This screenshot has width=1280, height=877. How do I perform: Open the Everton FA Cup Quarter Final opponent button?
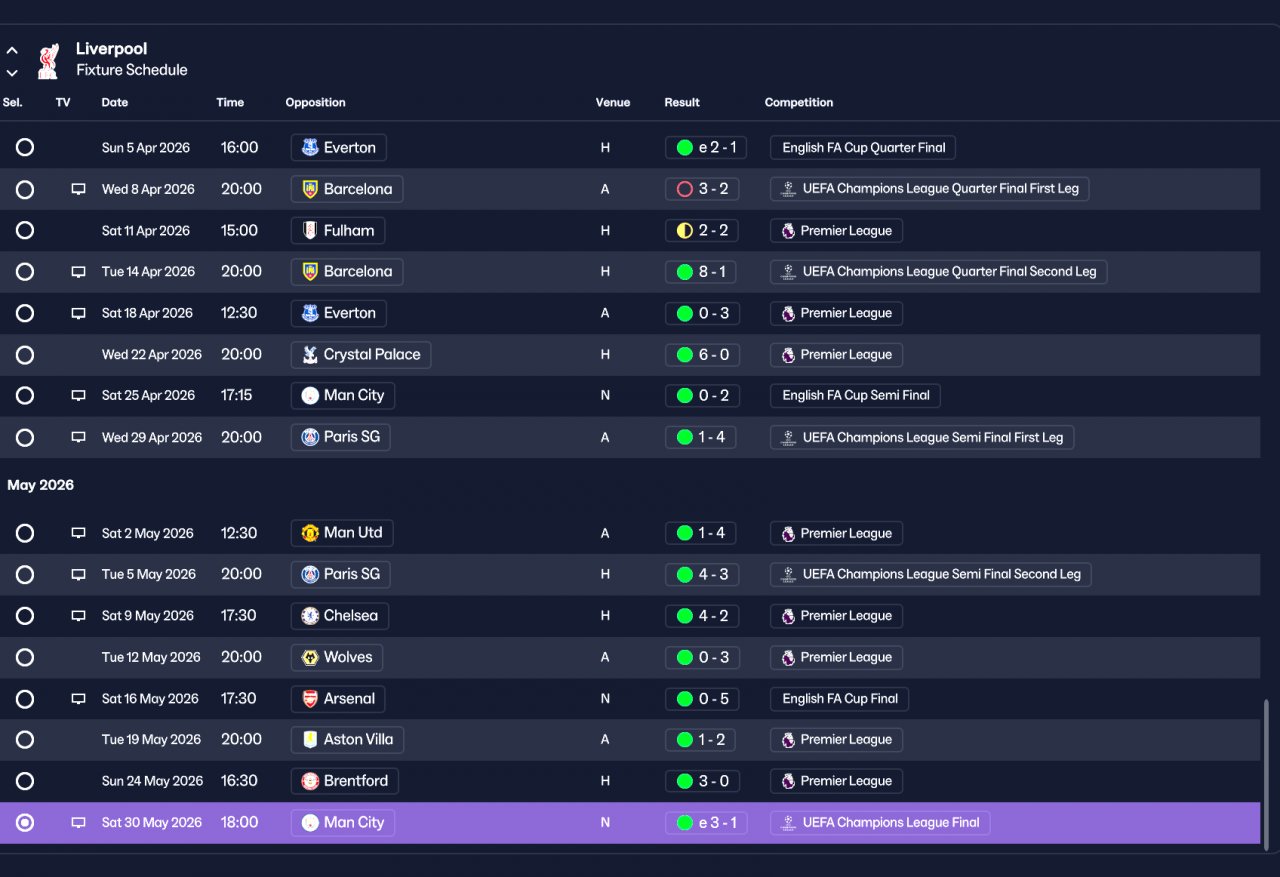click(x=338, y=148)
